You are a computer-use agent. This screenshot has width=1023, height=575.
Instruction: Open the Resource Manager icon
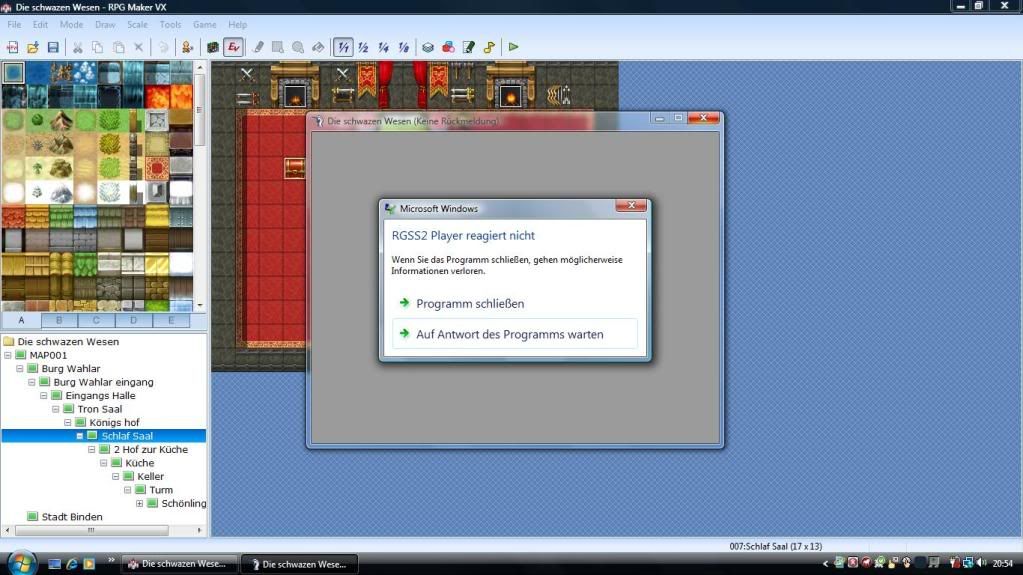(x=448, y=47)
